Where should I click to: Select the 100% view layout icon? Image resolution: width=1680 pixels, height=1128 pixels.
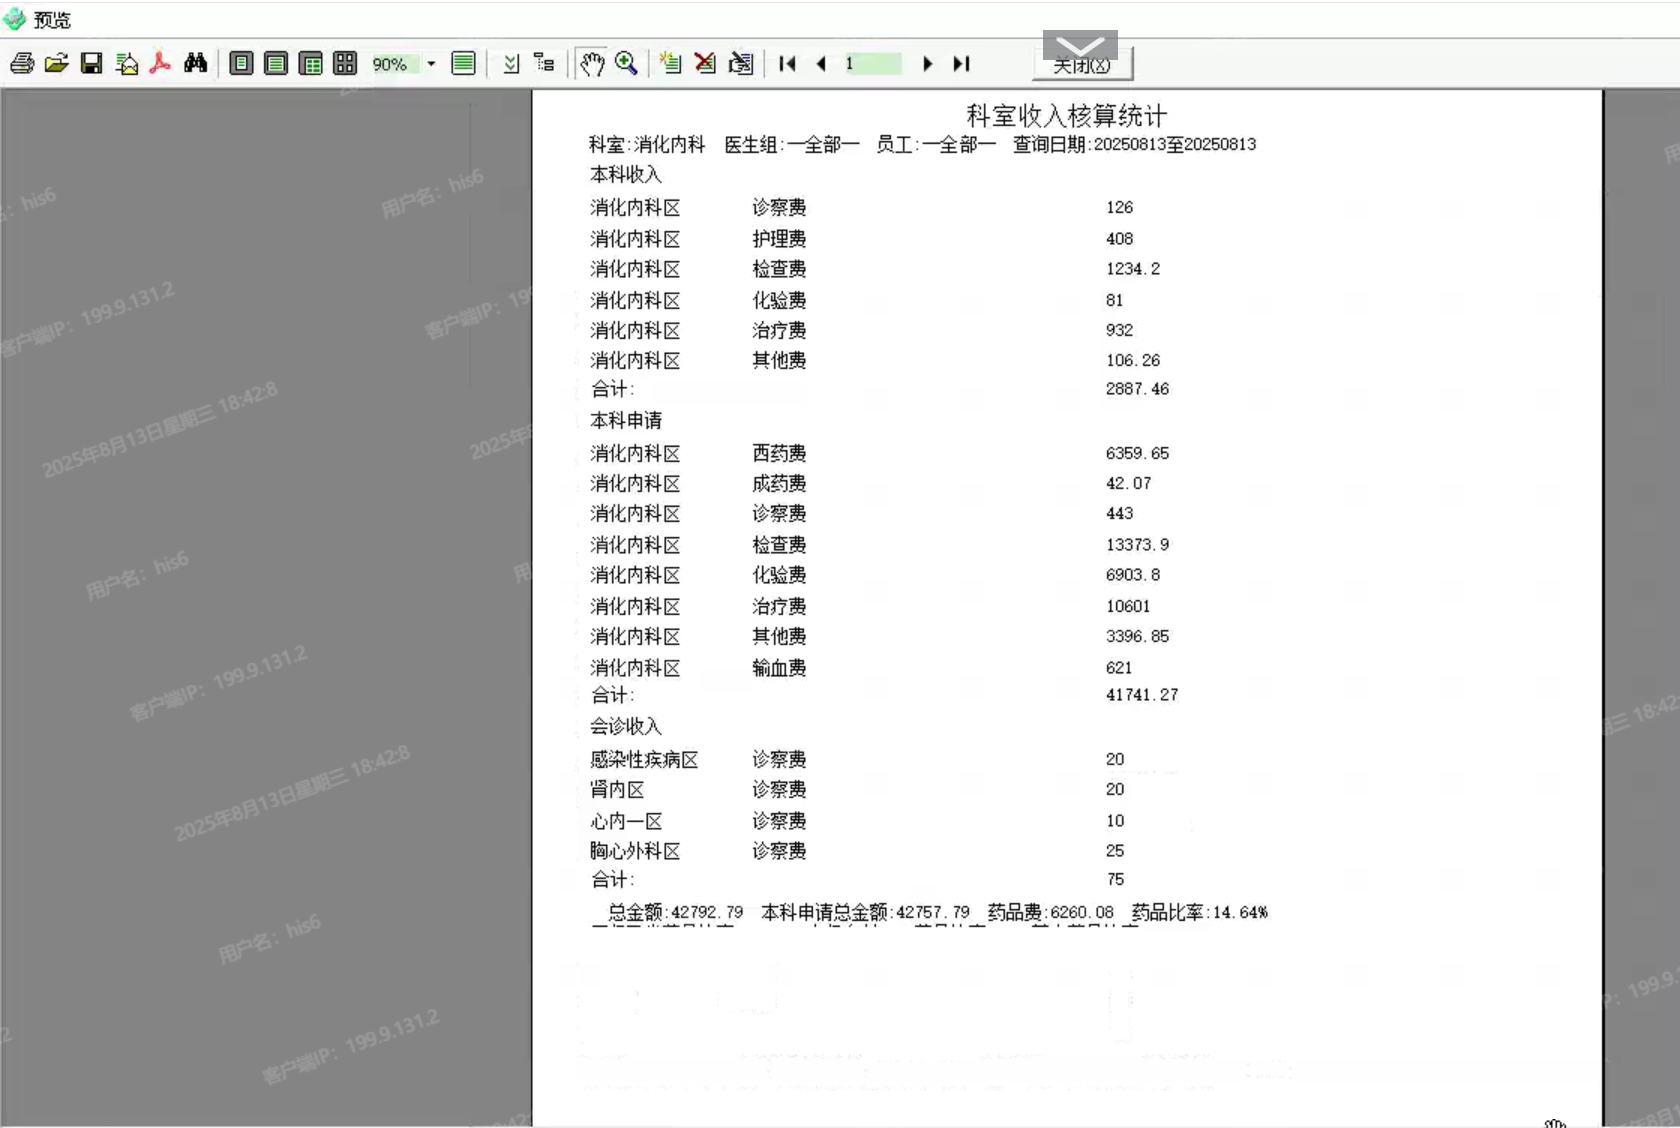[311, 64]
